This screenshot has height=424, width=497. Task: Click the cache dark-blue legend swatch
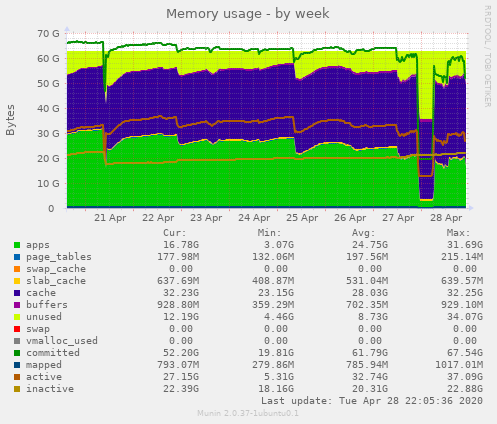[17, 293]
